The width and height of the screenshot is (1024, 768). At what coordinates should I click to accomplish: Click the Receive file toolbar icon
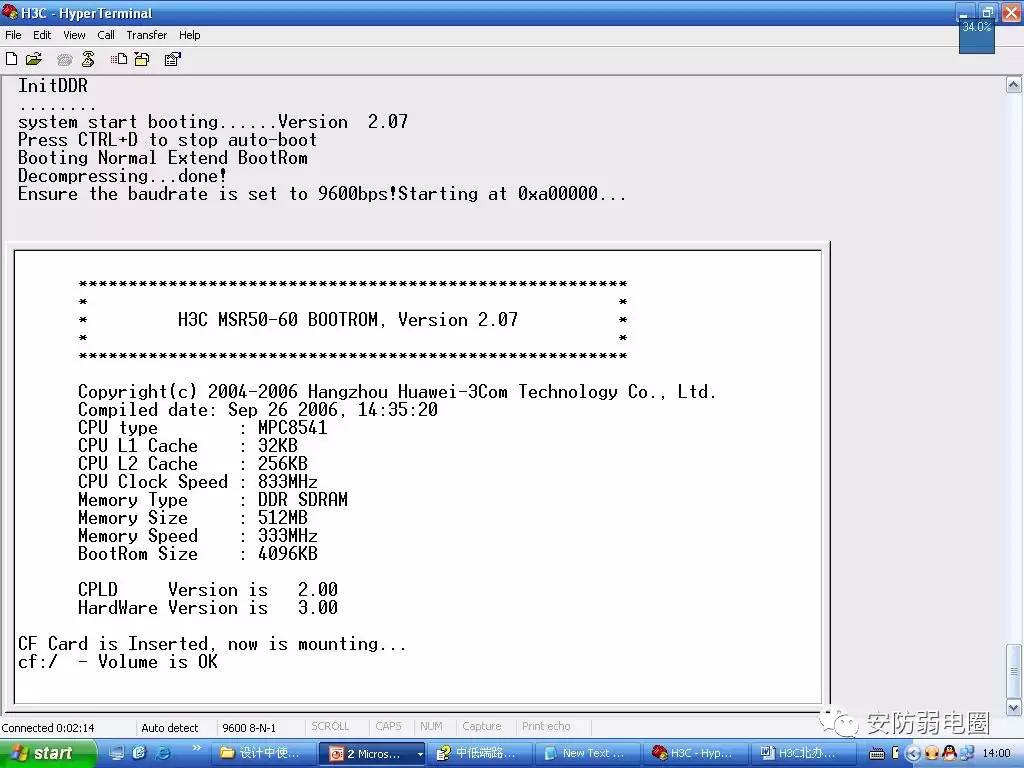pos(142,59)
